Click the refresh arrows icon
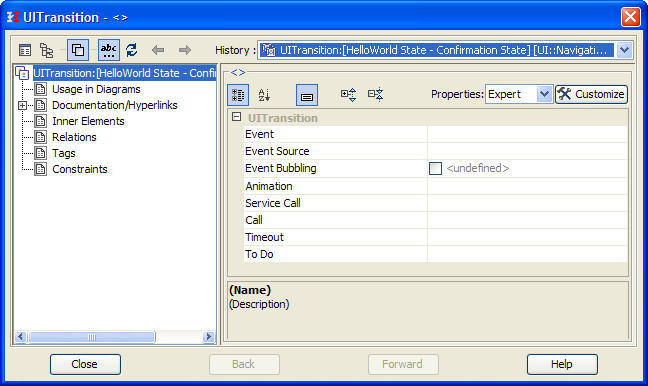Viewport: 648px width, 386px height. (x=132, y=50)
